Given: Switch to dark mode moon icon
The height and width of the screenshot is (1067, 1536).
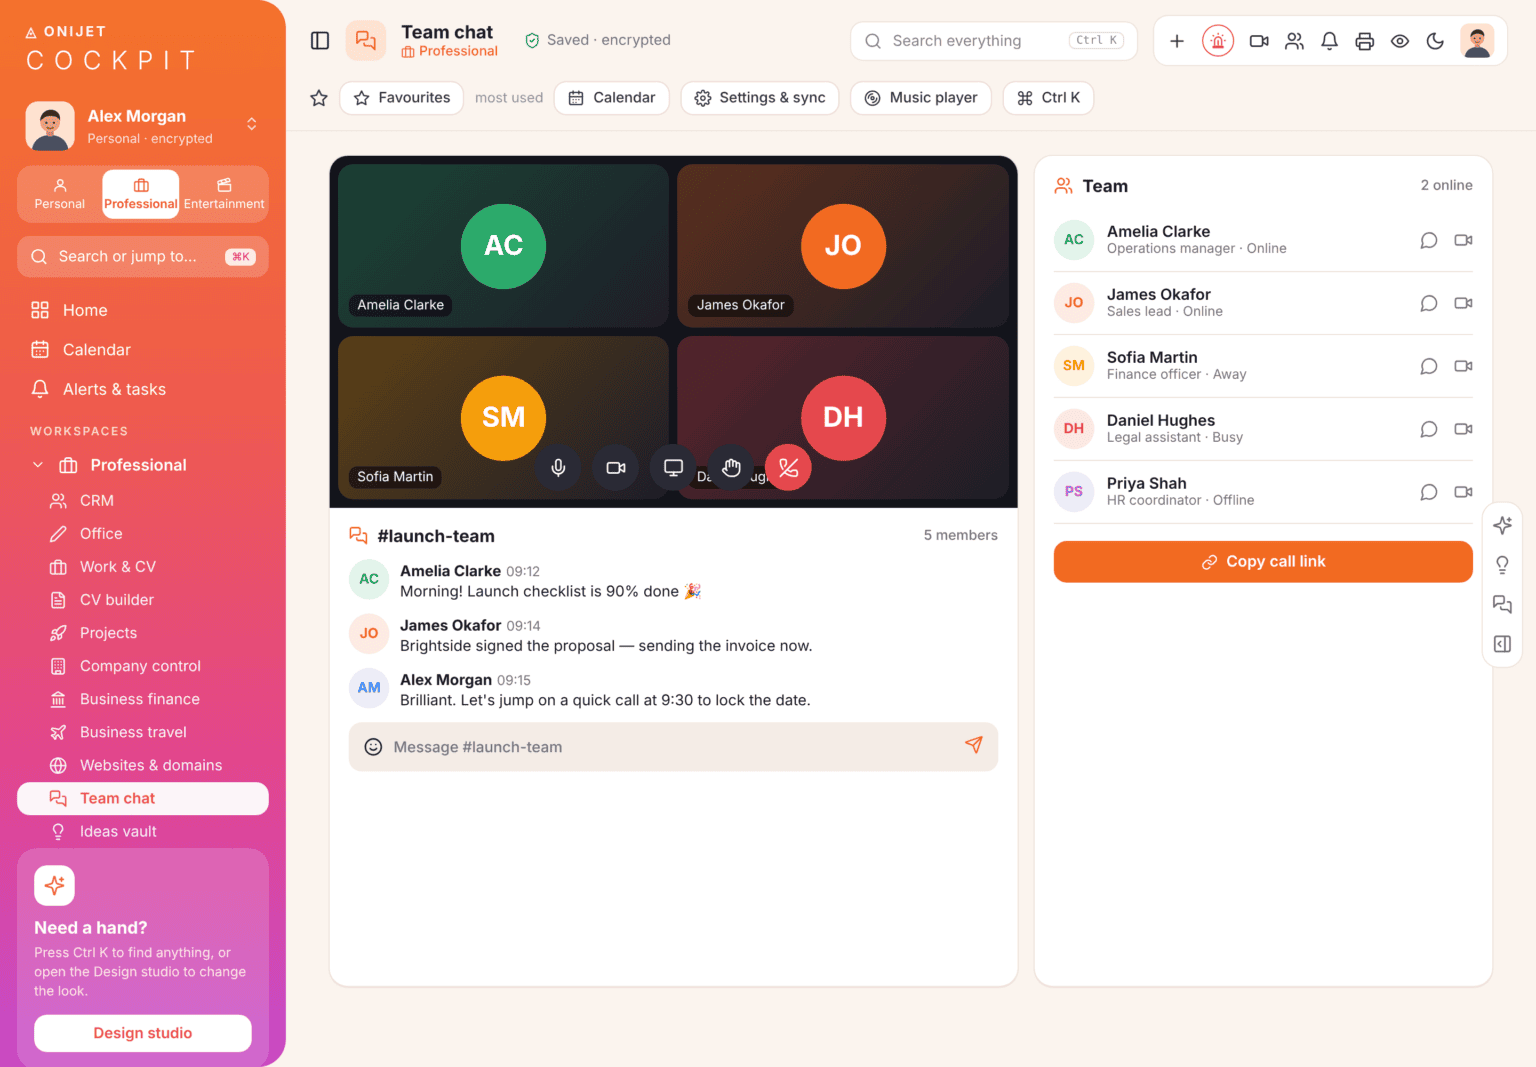Looking at the screenshot, I should [x=1435, y=41].
